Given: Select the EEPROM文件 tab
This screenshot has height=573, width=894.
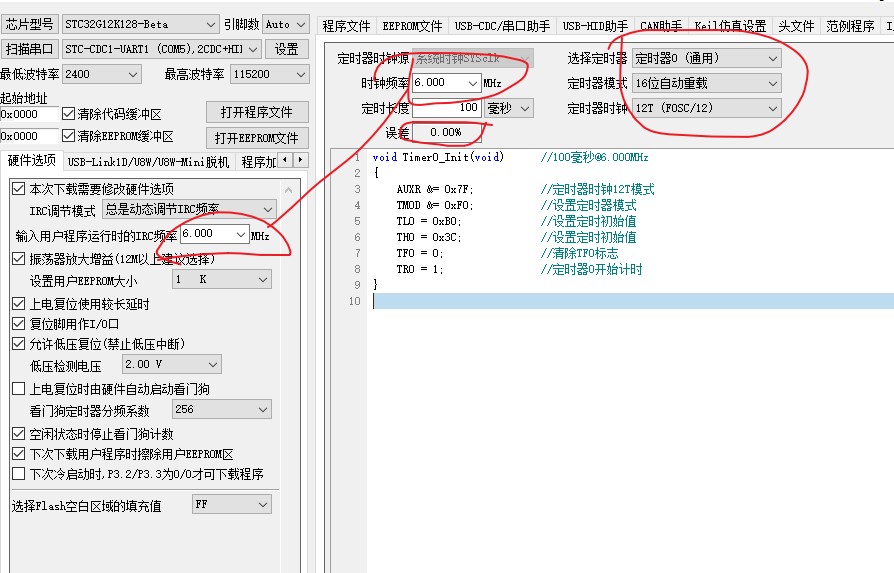Looking at the screenshot, I should click(x=412, y=26).
